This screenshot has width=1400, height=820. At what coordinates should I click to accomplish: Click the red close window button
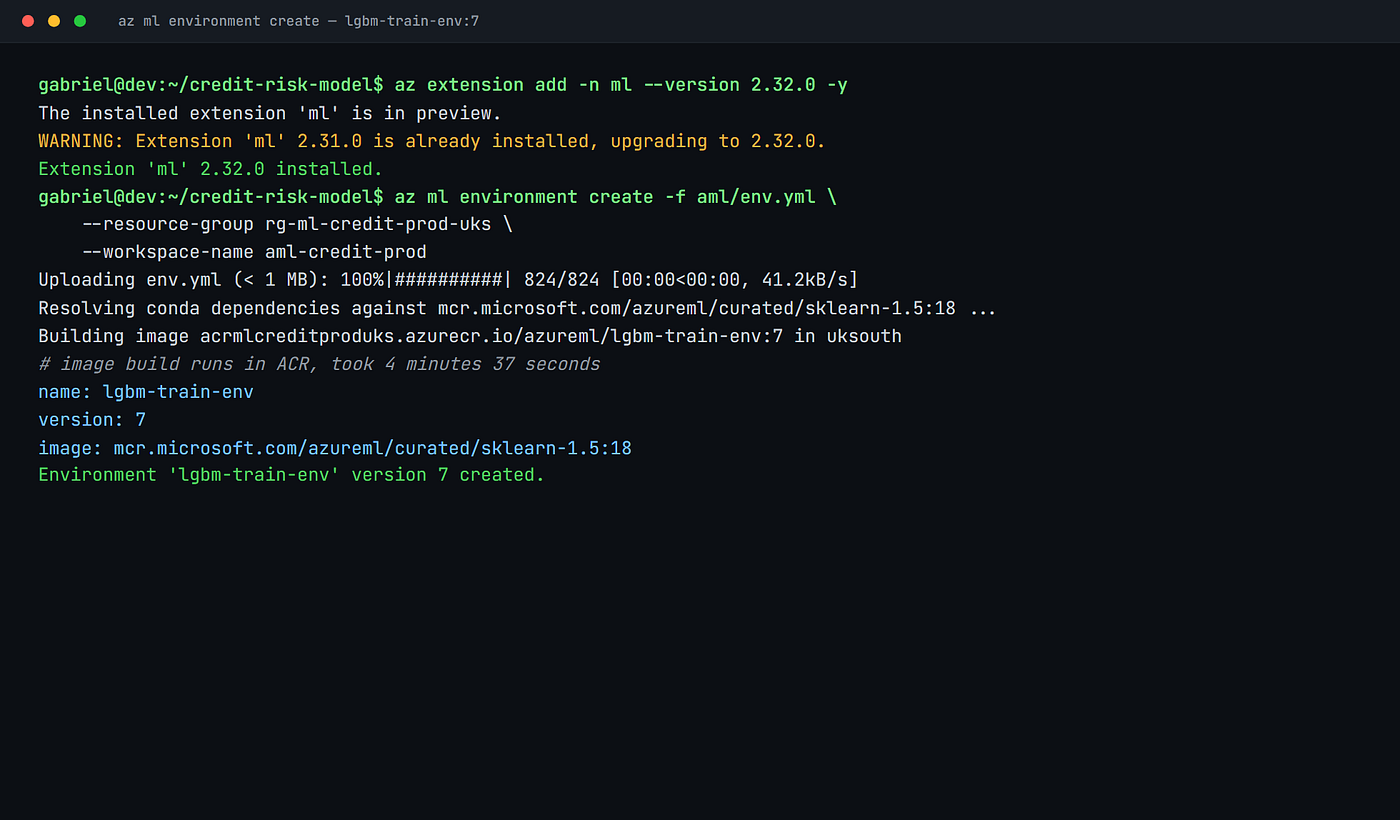(28, 21)
